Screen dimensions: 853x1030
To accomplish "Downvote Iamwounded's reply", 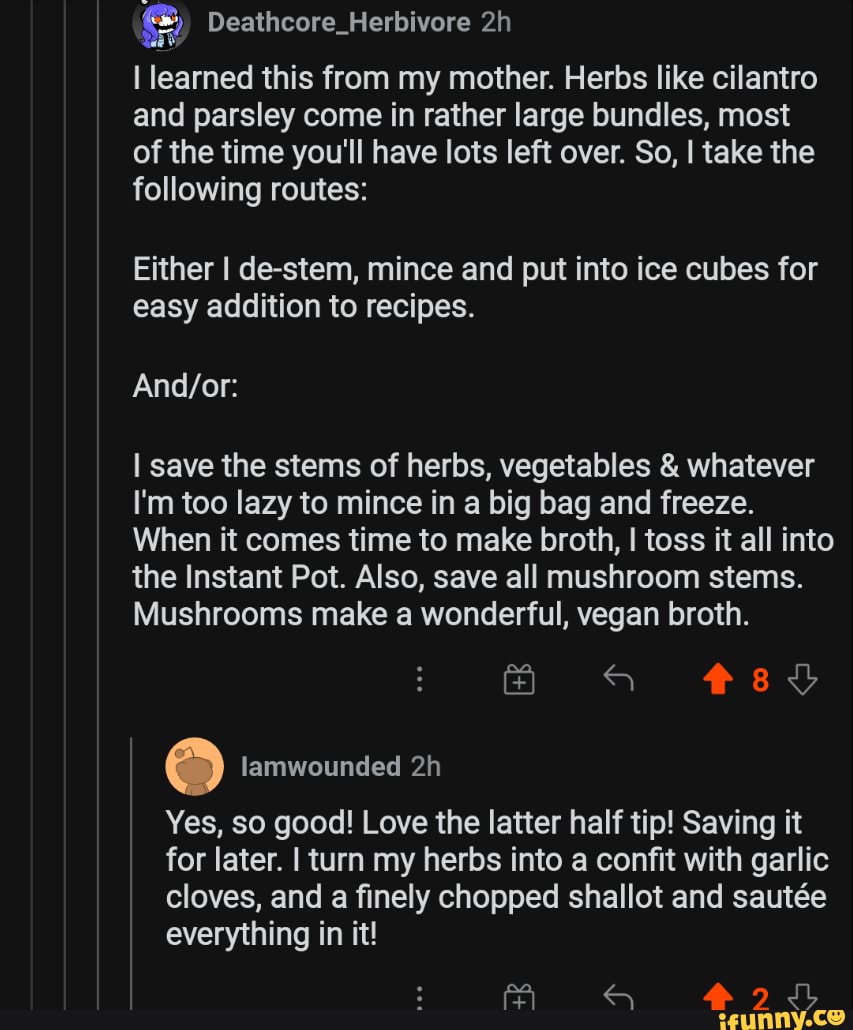I will 802,997.
